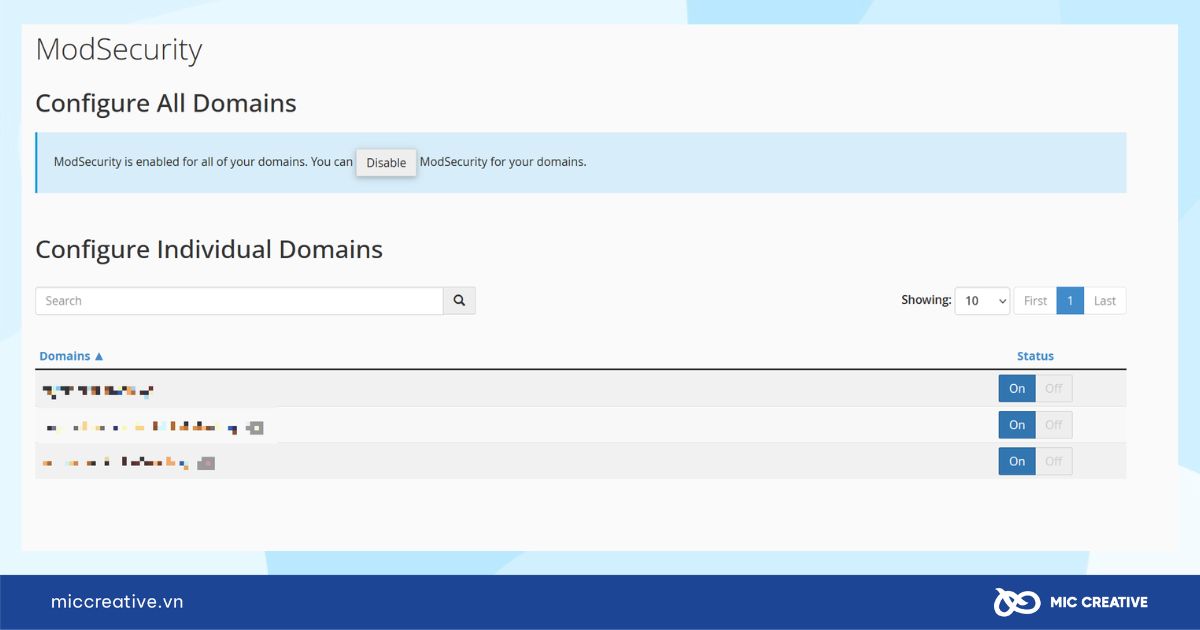Turn On ModSecurity for second domain row

click(x=1017, y=425)
